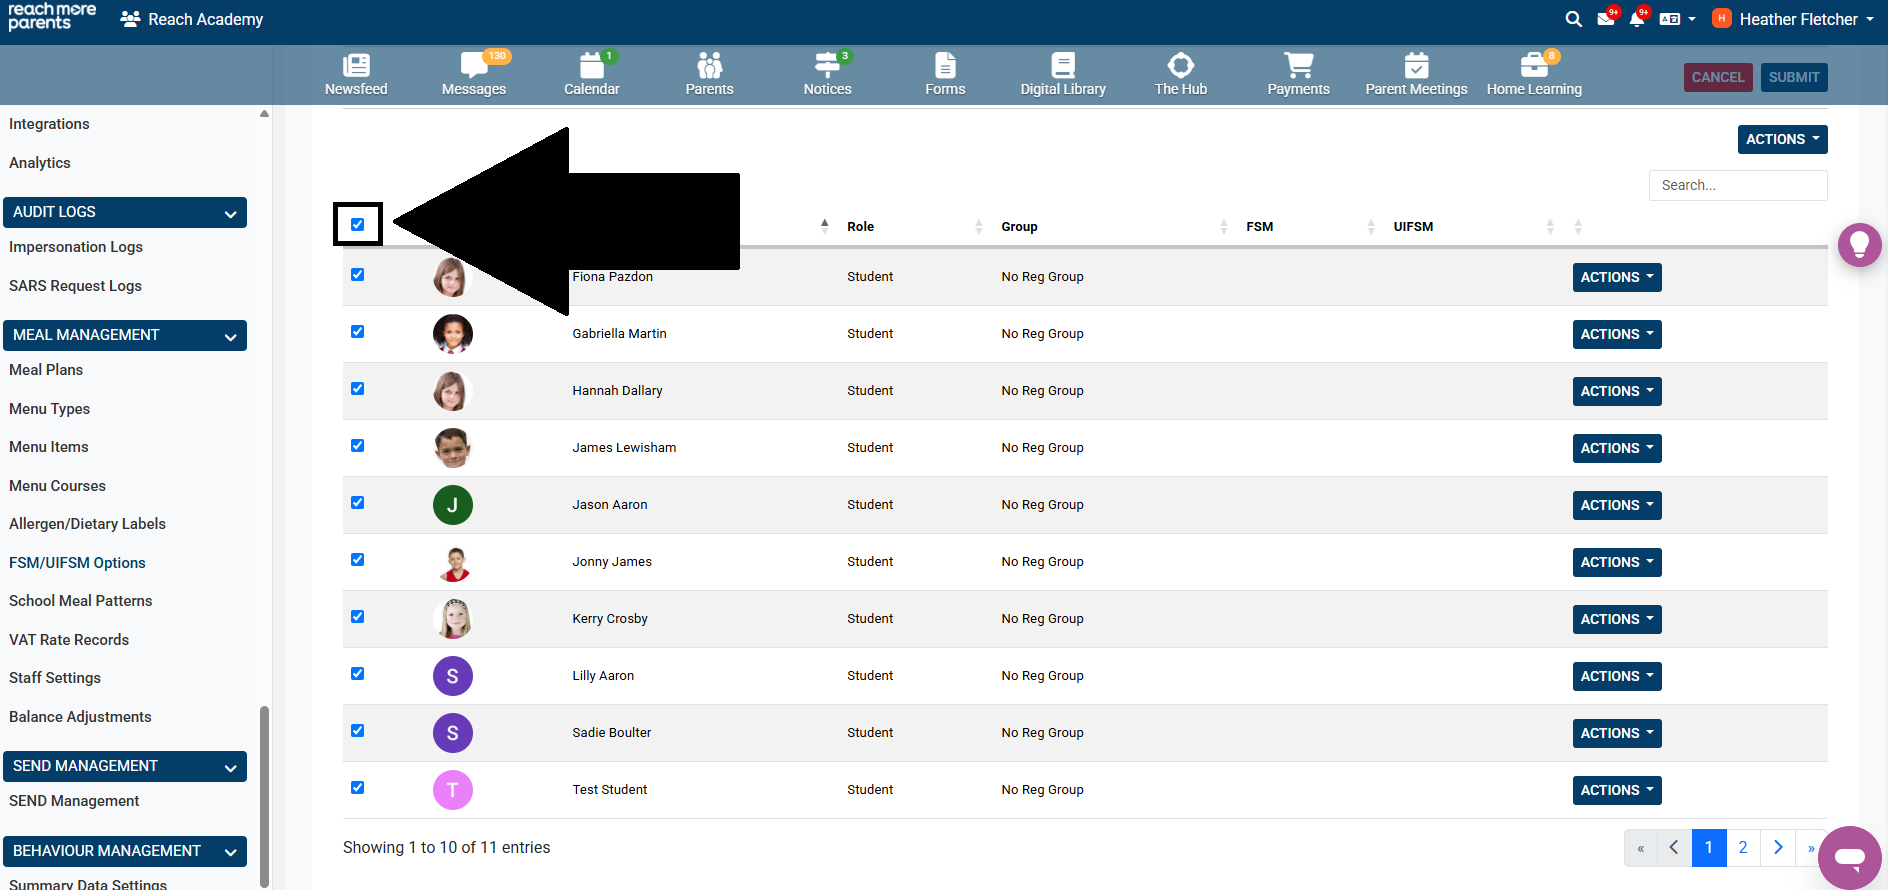
Task: Click the red Cancel button
Action: click(x=1717, y=77)
